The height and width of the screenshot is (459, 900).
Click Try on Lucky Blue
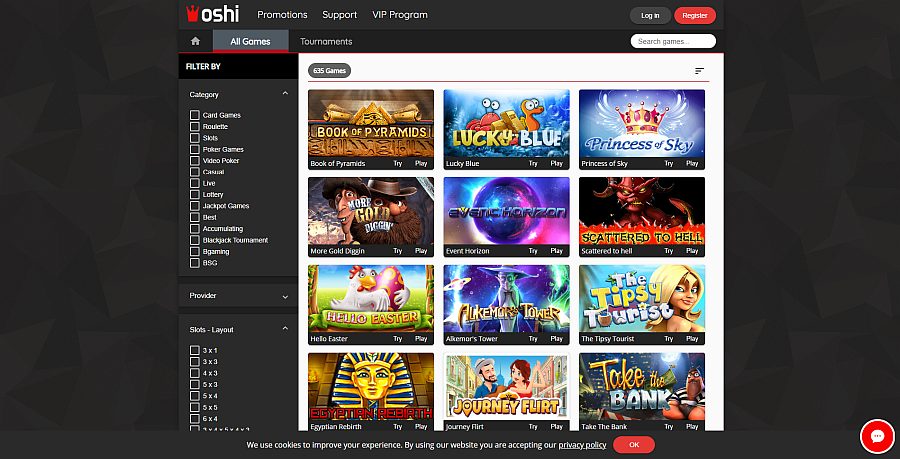click(533, 164)
